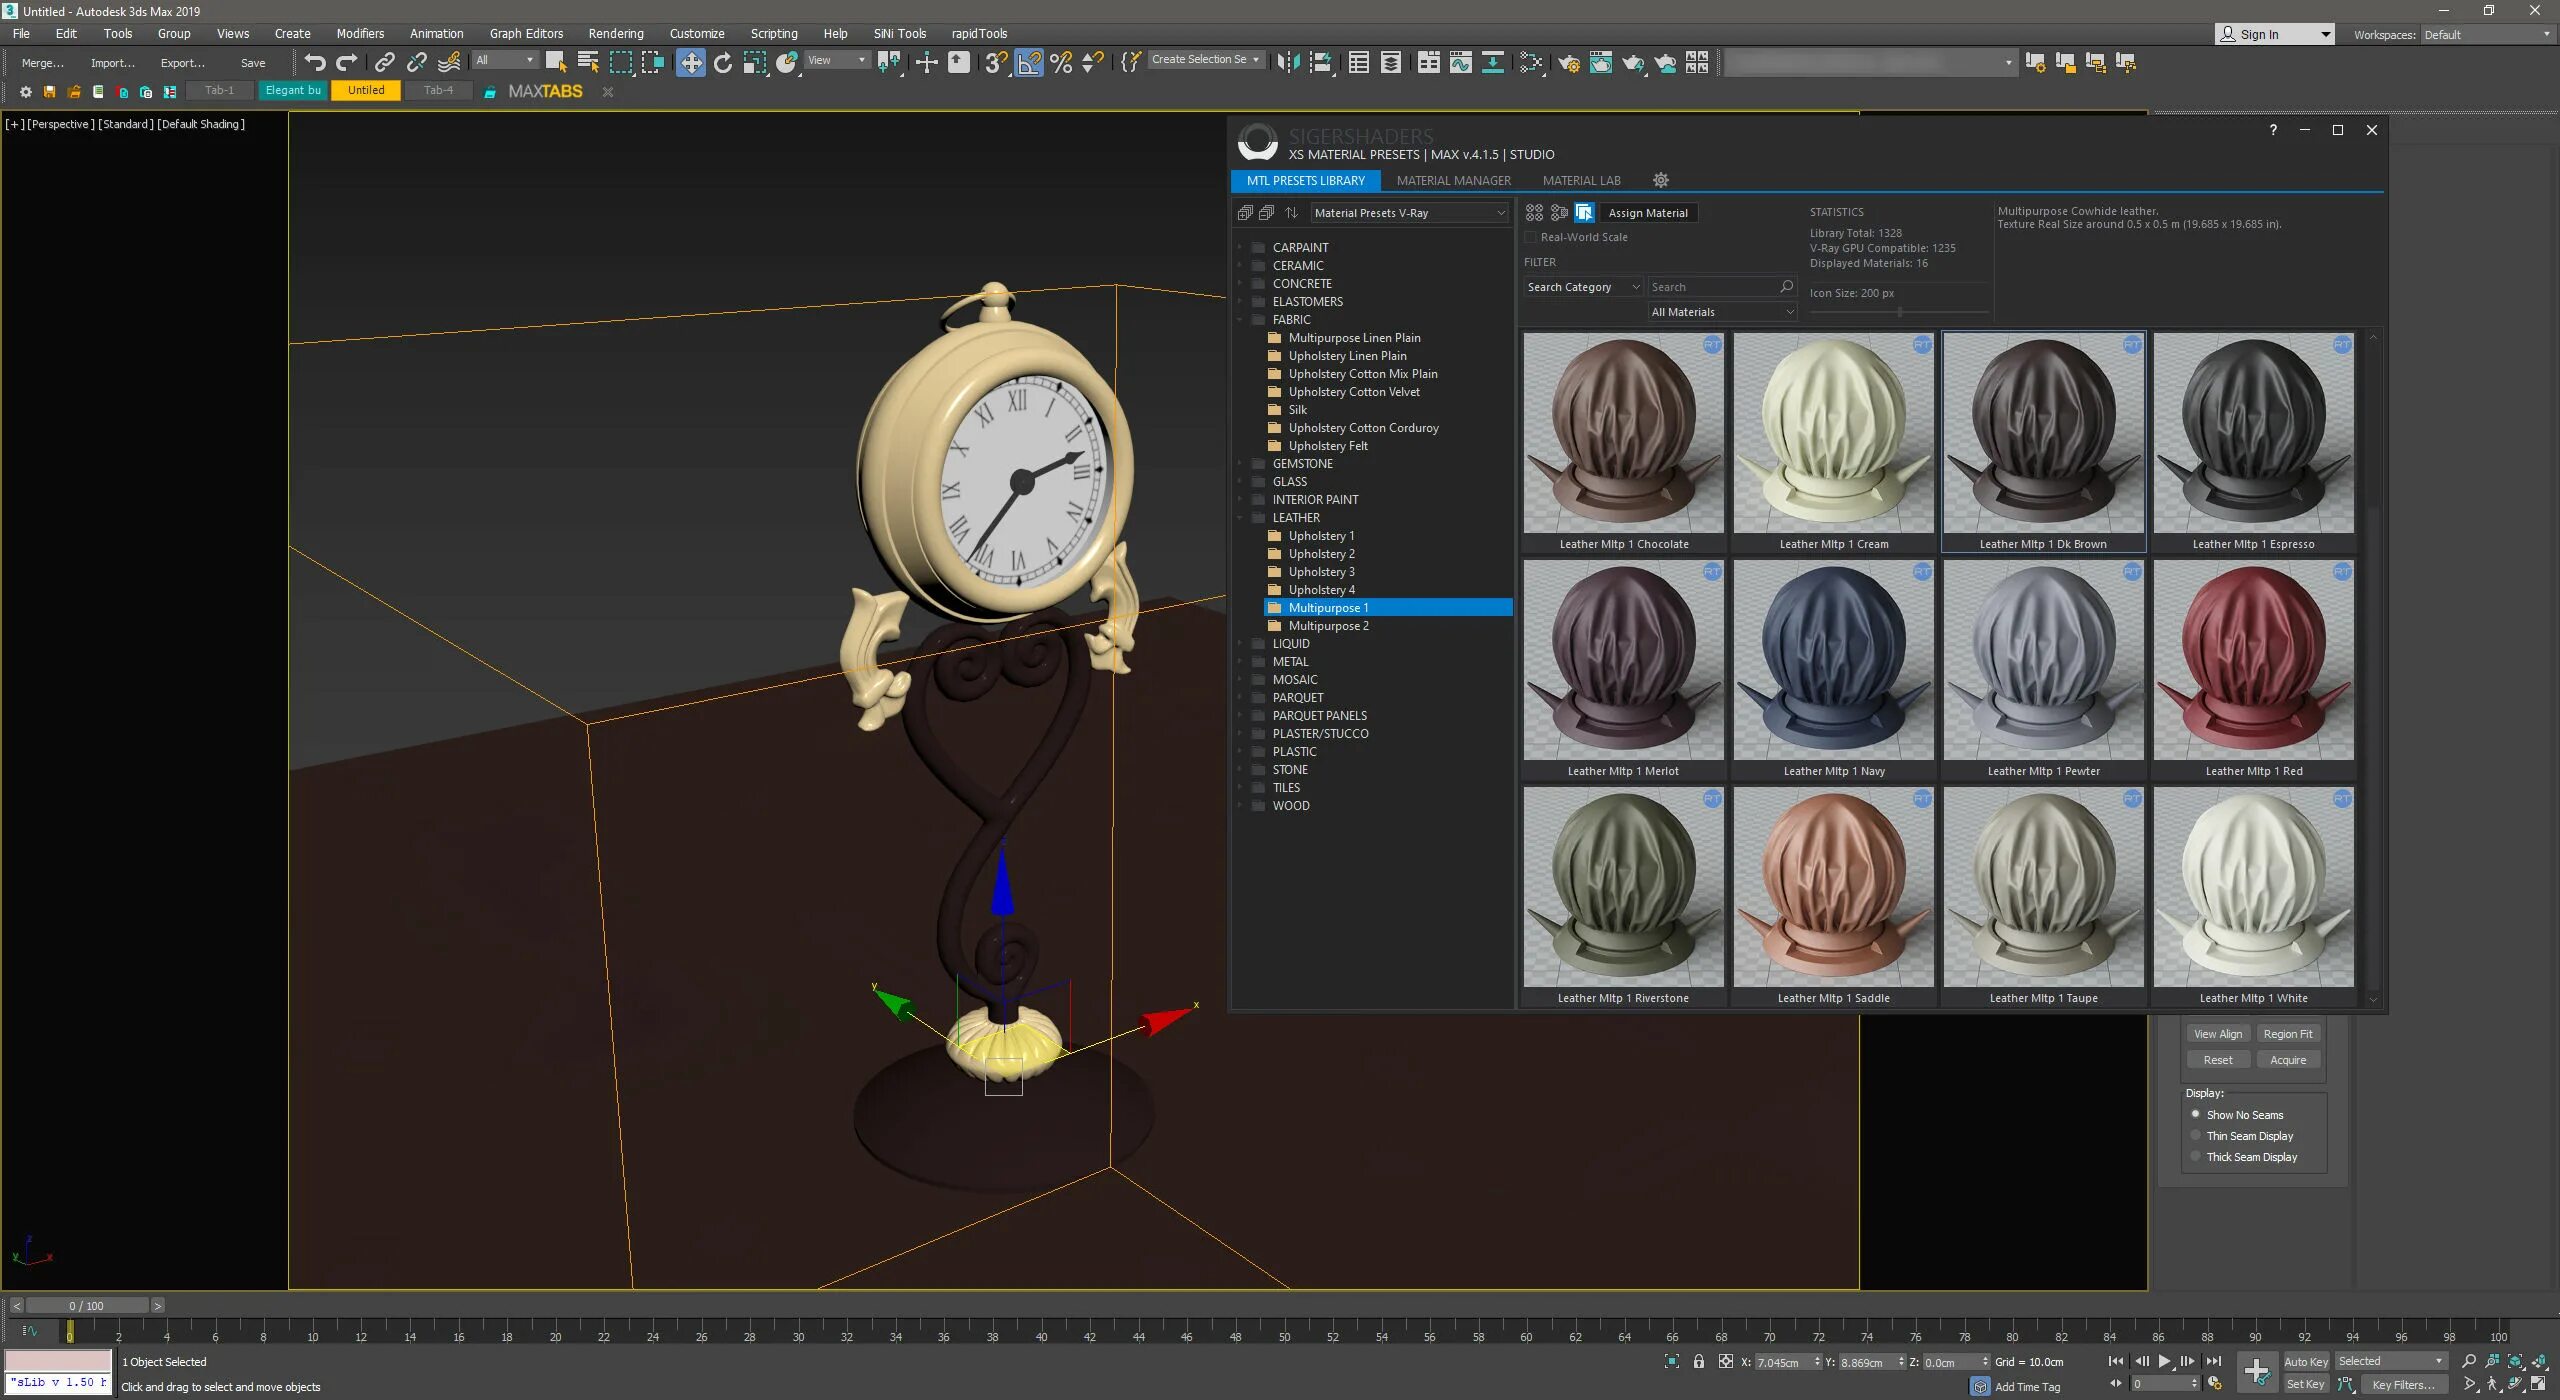This screenshot has width=2560, height=1400.
Task: Click the Select and Link chain icon
Action: 384,62
